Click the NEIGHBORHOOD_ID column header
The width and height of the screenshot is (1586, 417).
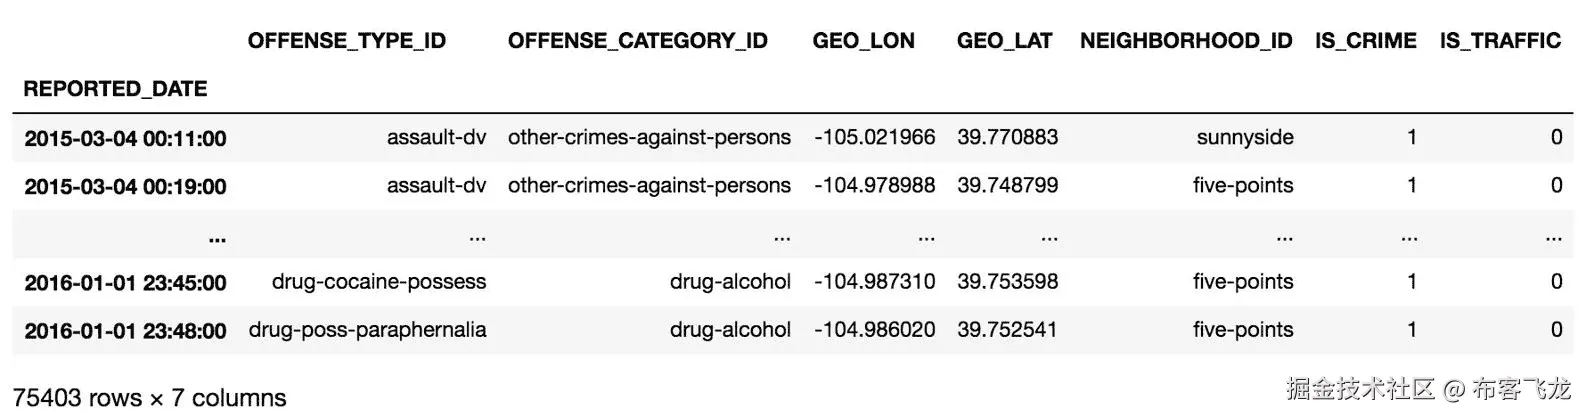click(x=1185, y=41)
